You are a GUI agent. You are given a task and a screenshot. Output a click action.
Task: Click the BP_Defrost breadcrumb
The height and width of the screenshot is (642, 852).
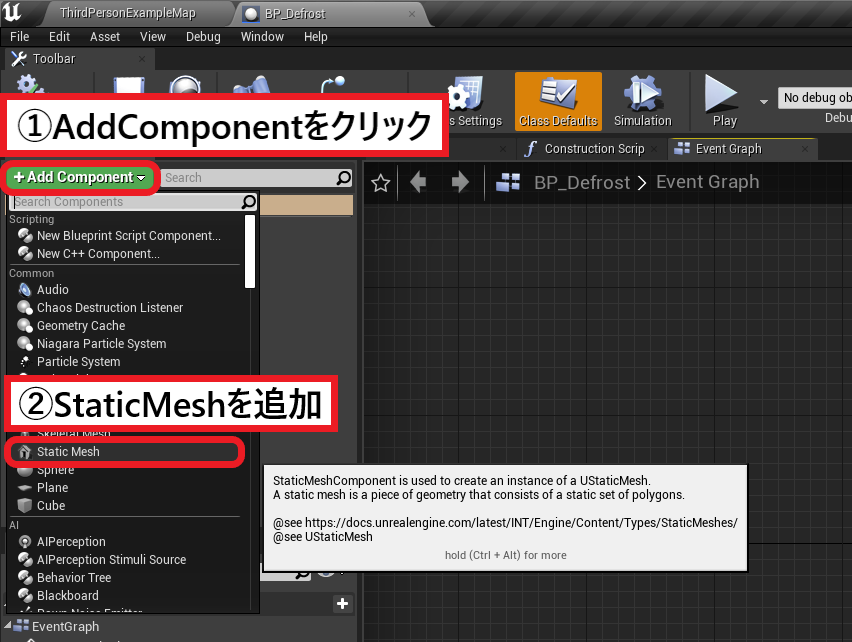582,182
